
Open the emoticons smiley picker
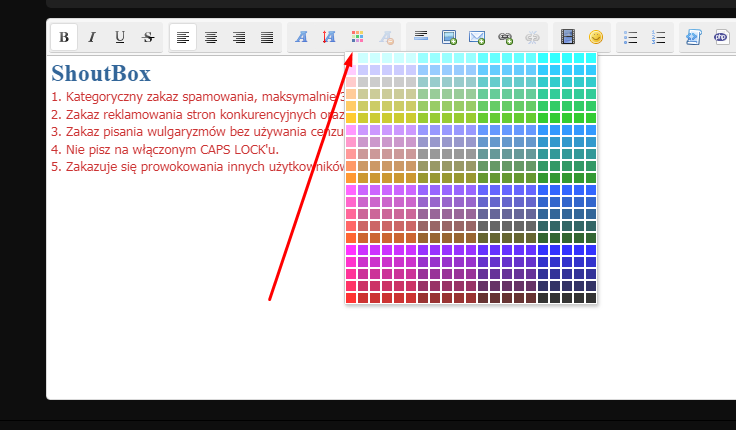point(596,37)
